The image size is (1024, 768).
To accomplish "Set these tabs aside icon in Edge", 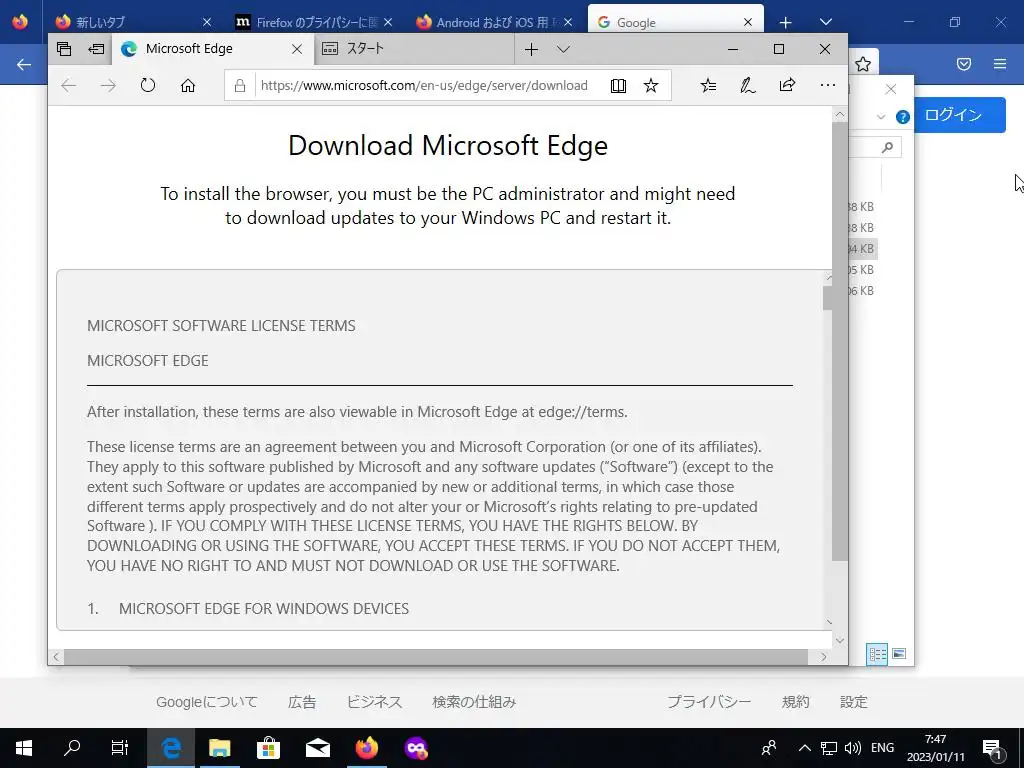I will 96,49.
